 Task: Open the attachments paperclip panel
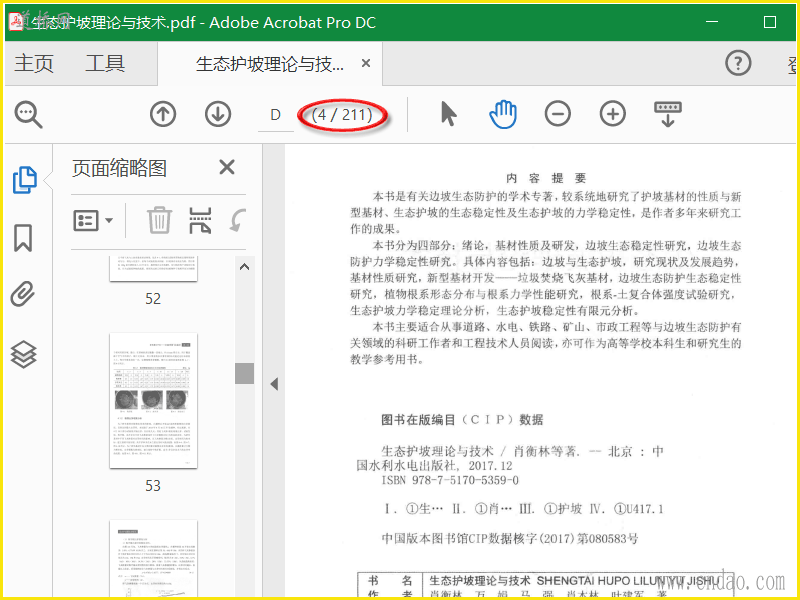23,294
